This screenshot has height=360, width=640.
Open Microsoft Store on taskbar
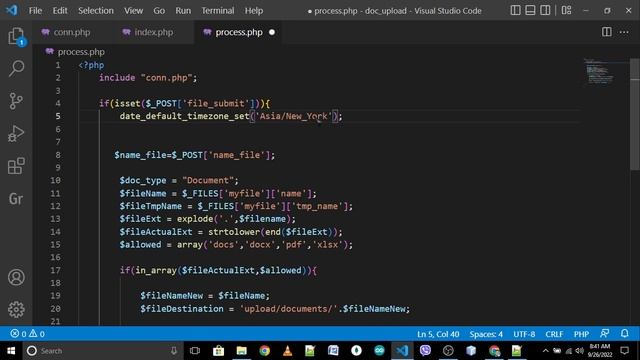218,351
